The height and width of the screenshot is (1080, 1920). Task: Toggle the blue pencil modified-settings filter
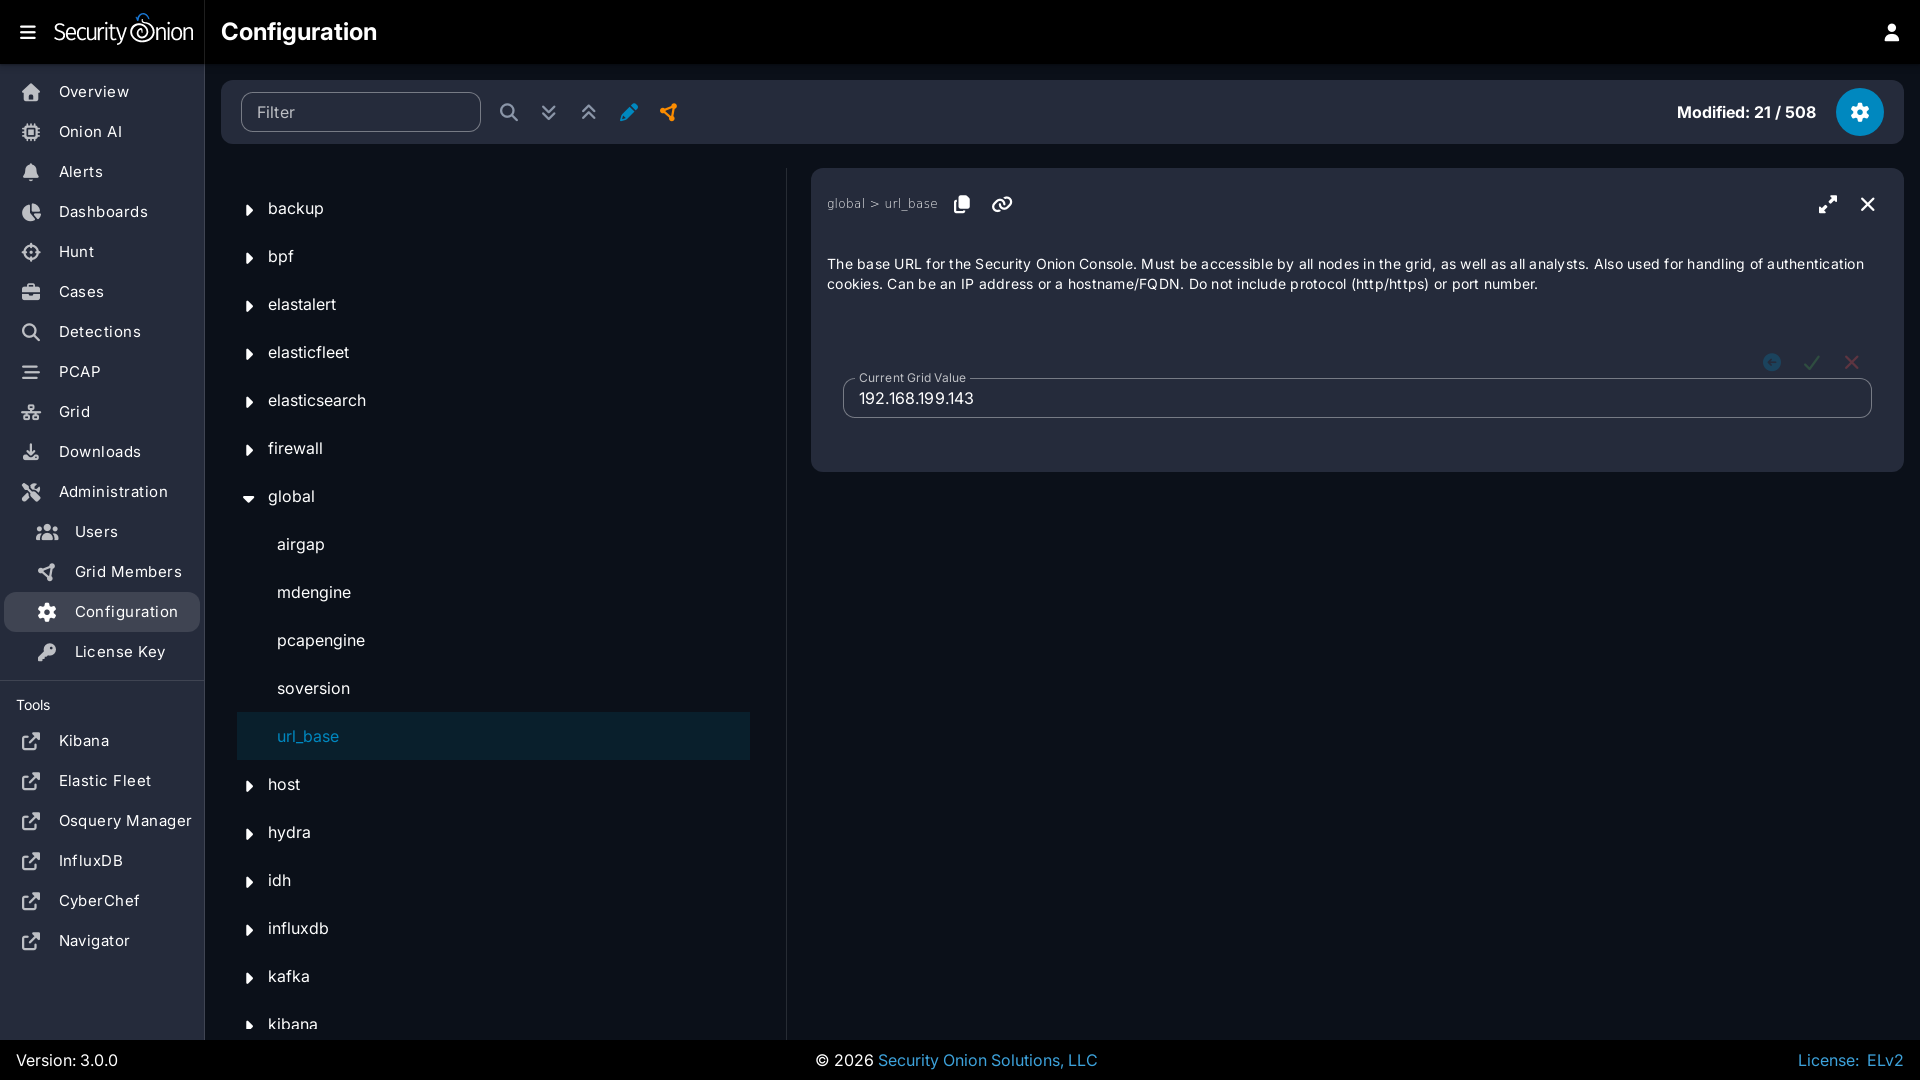[628, 112]
